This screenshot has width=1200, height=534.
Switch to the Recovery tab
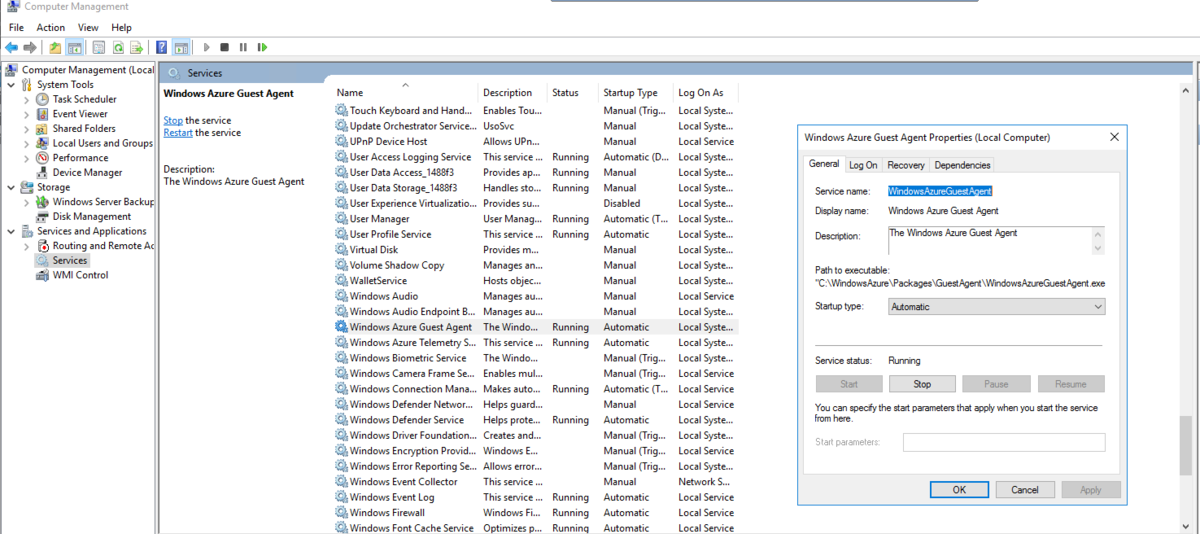coord(906,165)
